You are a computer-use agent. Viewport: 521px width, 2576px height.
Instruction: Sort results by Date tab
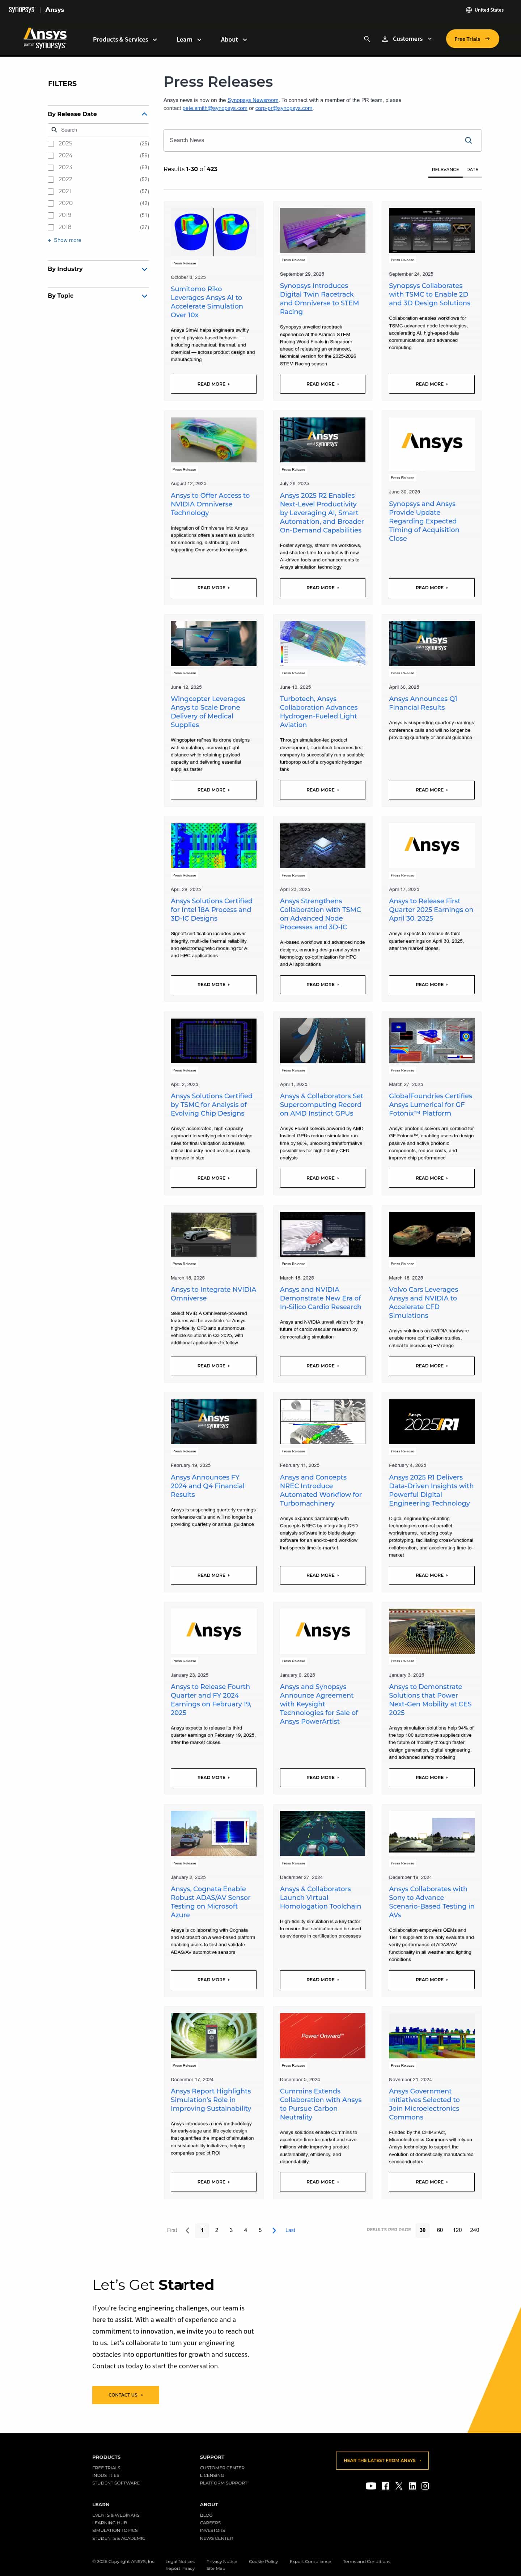[x=472, y=170]
